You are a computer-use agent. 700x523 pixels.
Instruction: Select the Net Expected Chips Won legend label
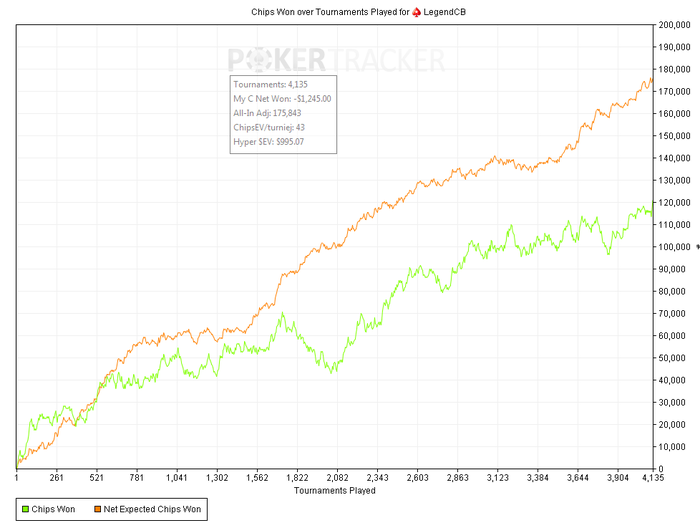tap(152, 509)
